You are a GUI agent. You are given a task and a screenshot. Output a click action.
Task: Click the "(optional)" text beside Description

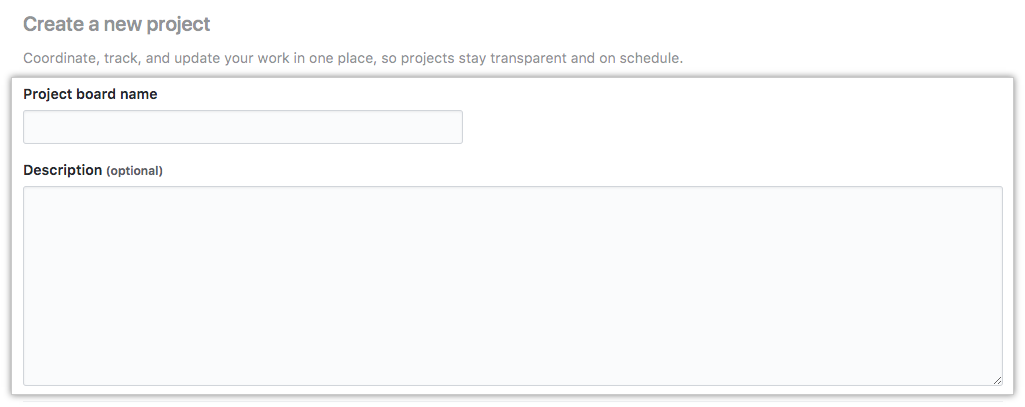tap(135, 171)
